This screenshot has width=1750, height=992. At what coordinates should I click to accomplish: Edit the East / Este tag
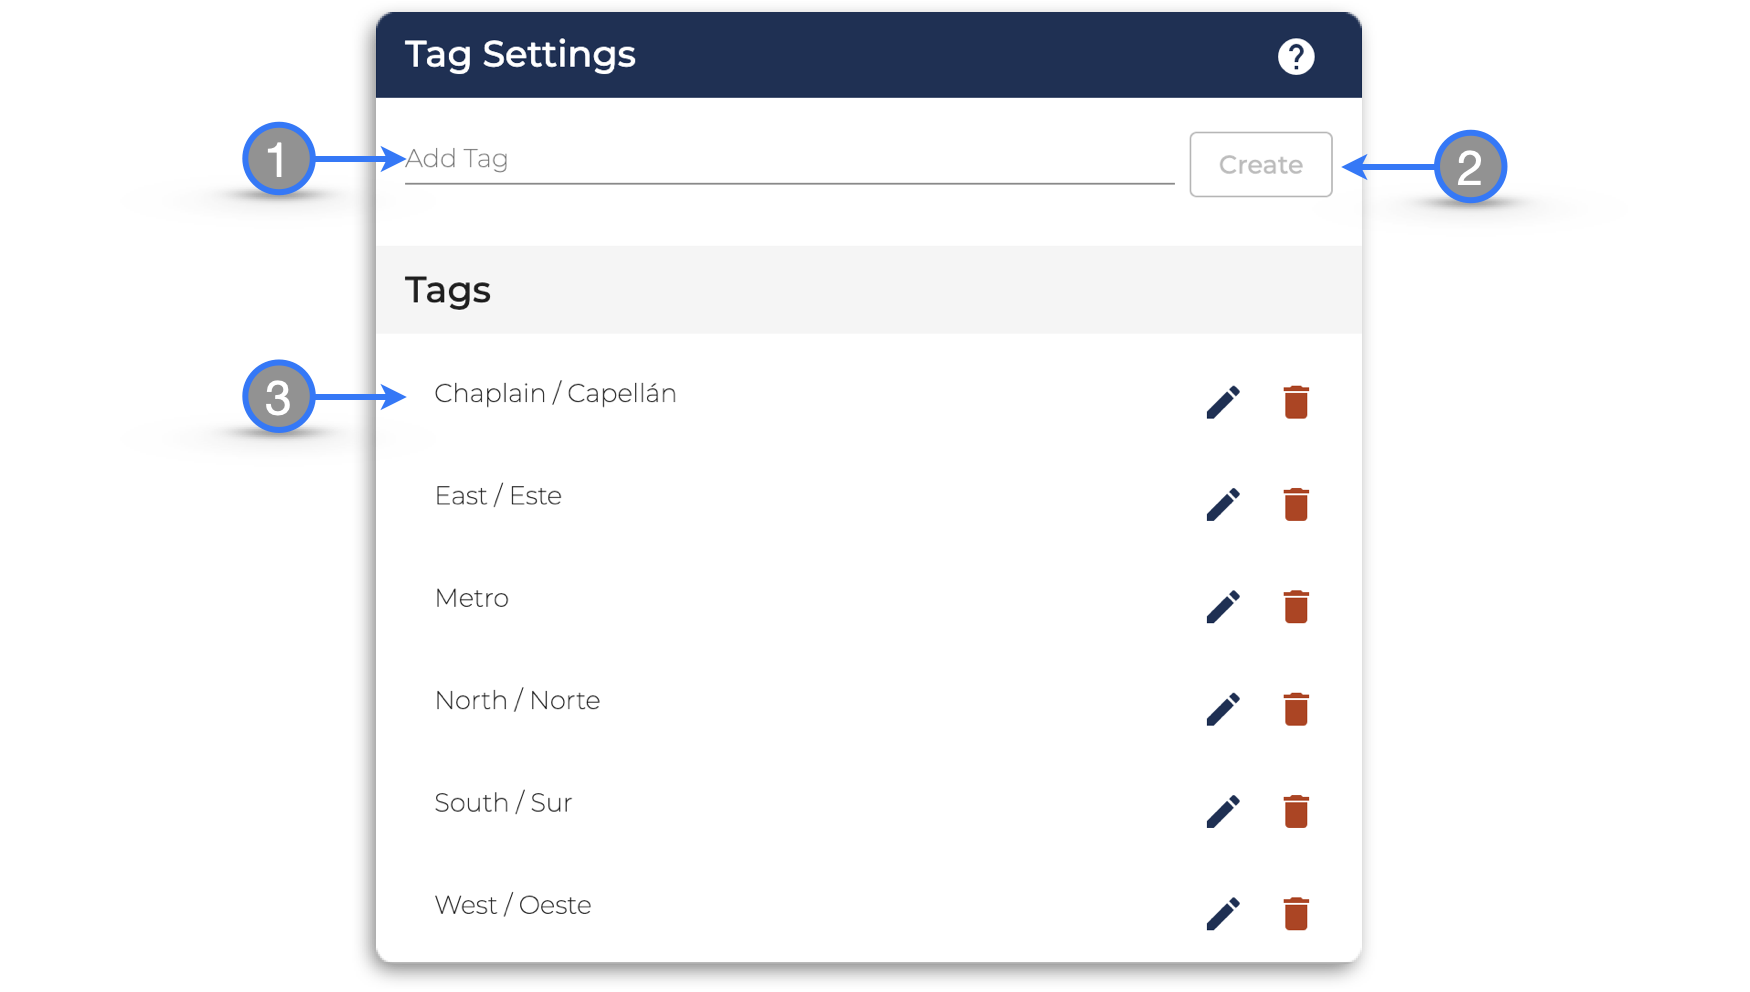[x=1223, y=504]
